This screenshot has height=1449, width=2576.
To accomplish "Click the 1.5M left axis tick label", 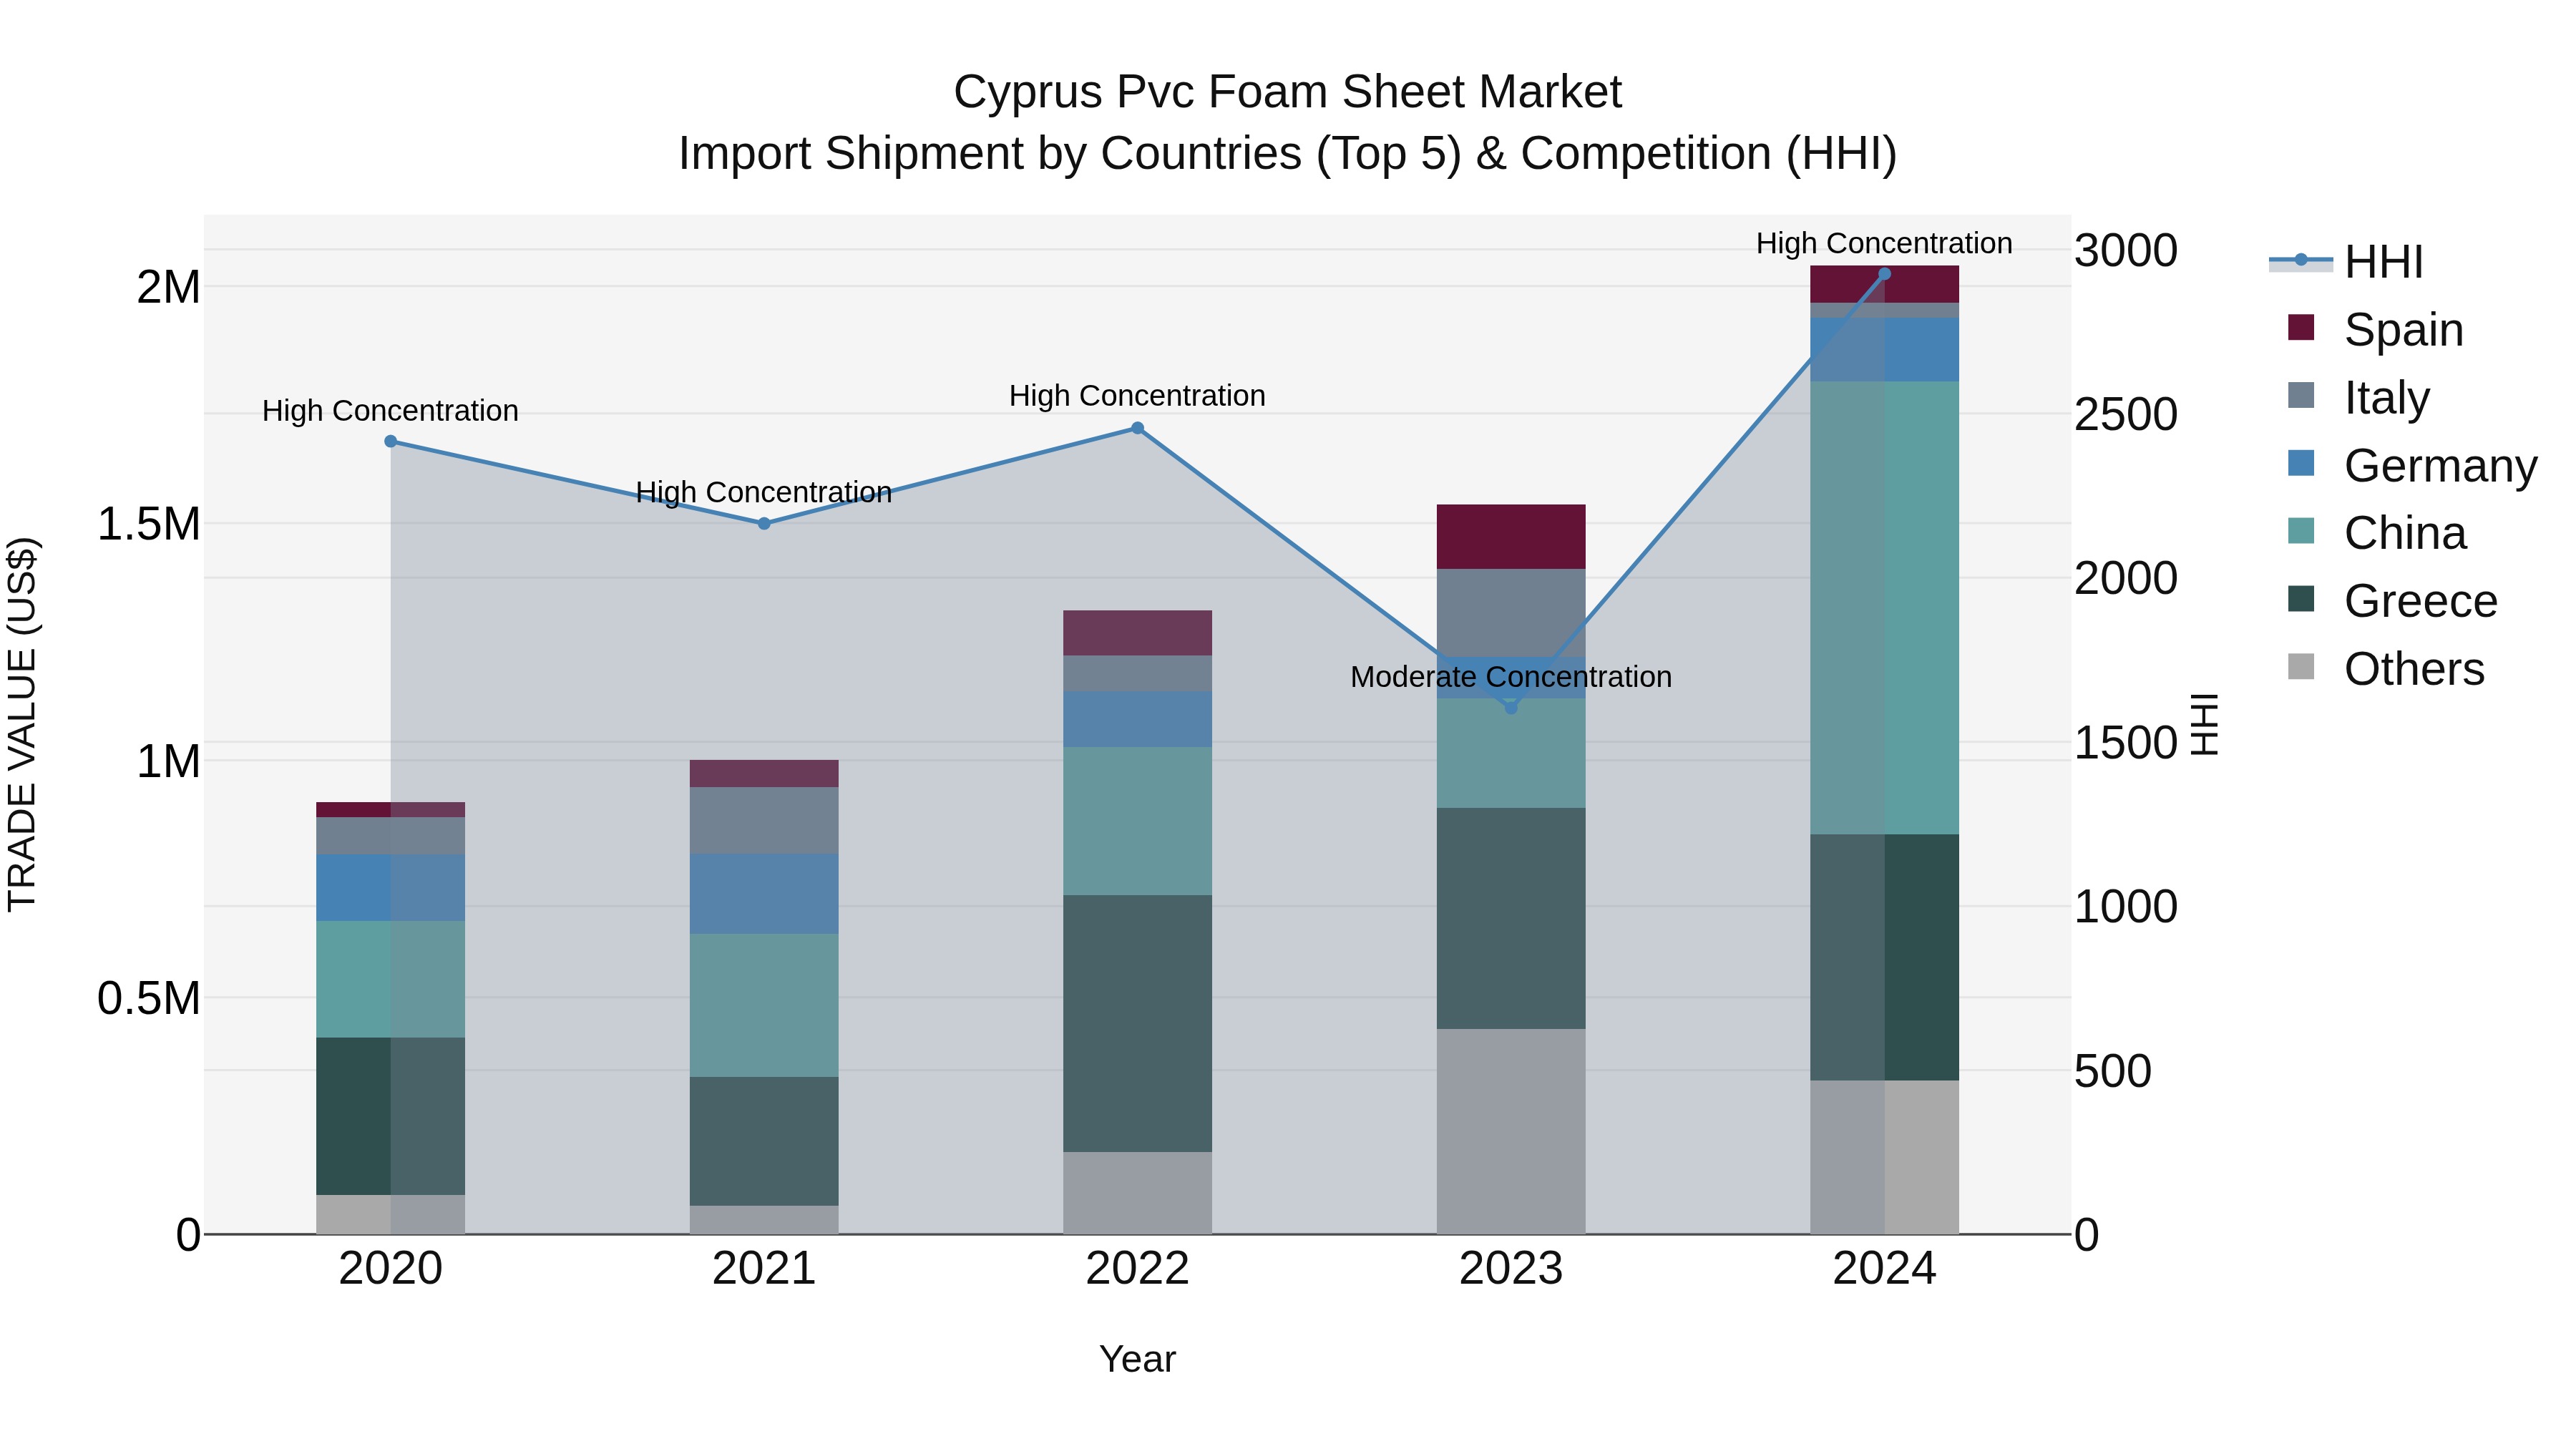I will [x=149, y=524].
